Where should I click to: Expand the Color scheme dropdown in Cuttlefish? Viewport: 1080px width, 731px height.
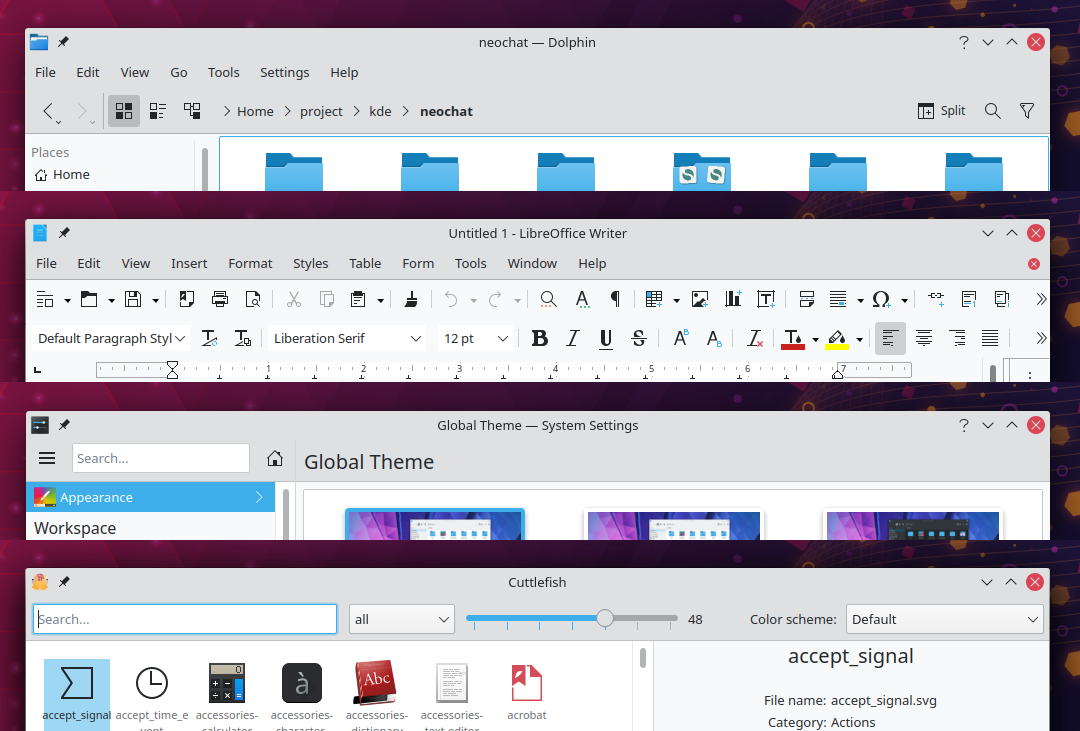coord(944,619)
